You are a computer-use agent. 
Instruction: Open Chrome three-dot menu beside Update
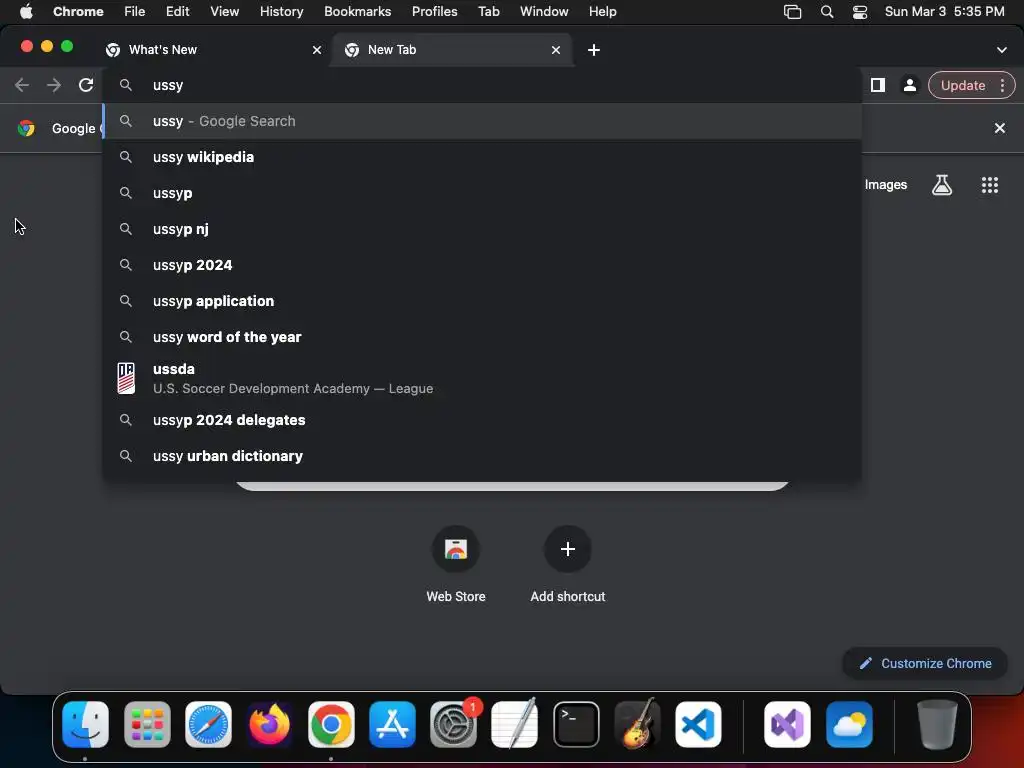1002,85
